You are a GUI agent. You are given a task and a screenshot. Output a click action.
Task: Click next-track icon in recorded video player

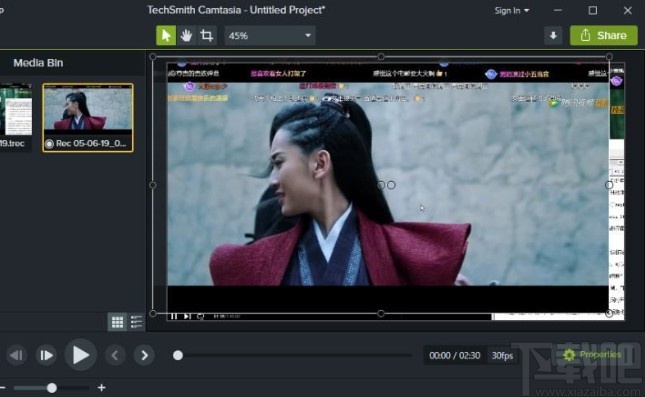point(187,316)
